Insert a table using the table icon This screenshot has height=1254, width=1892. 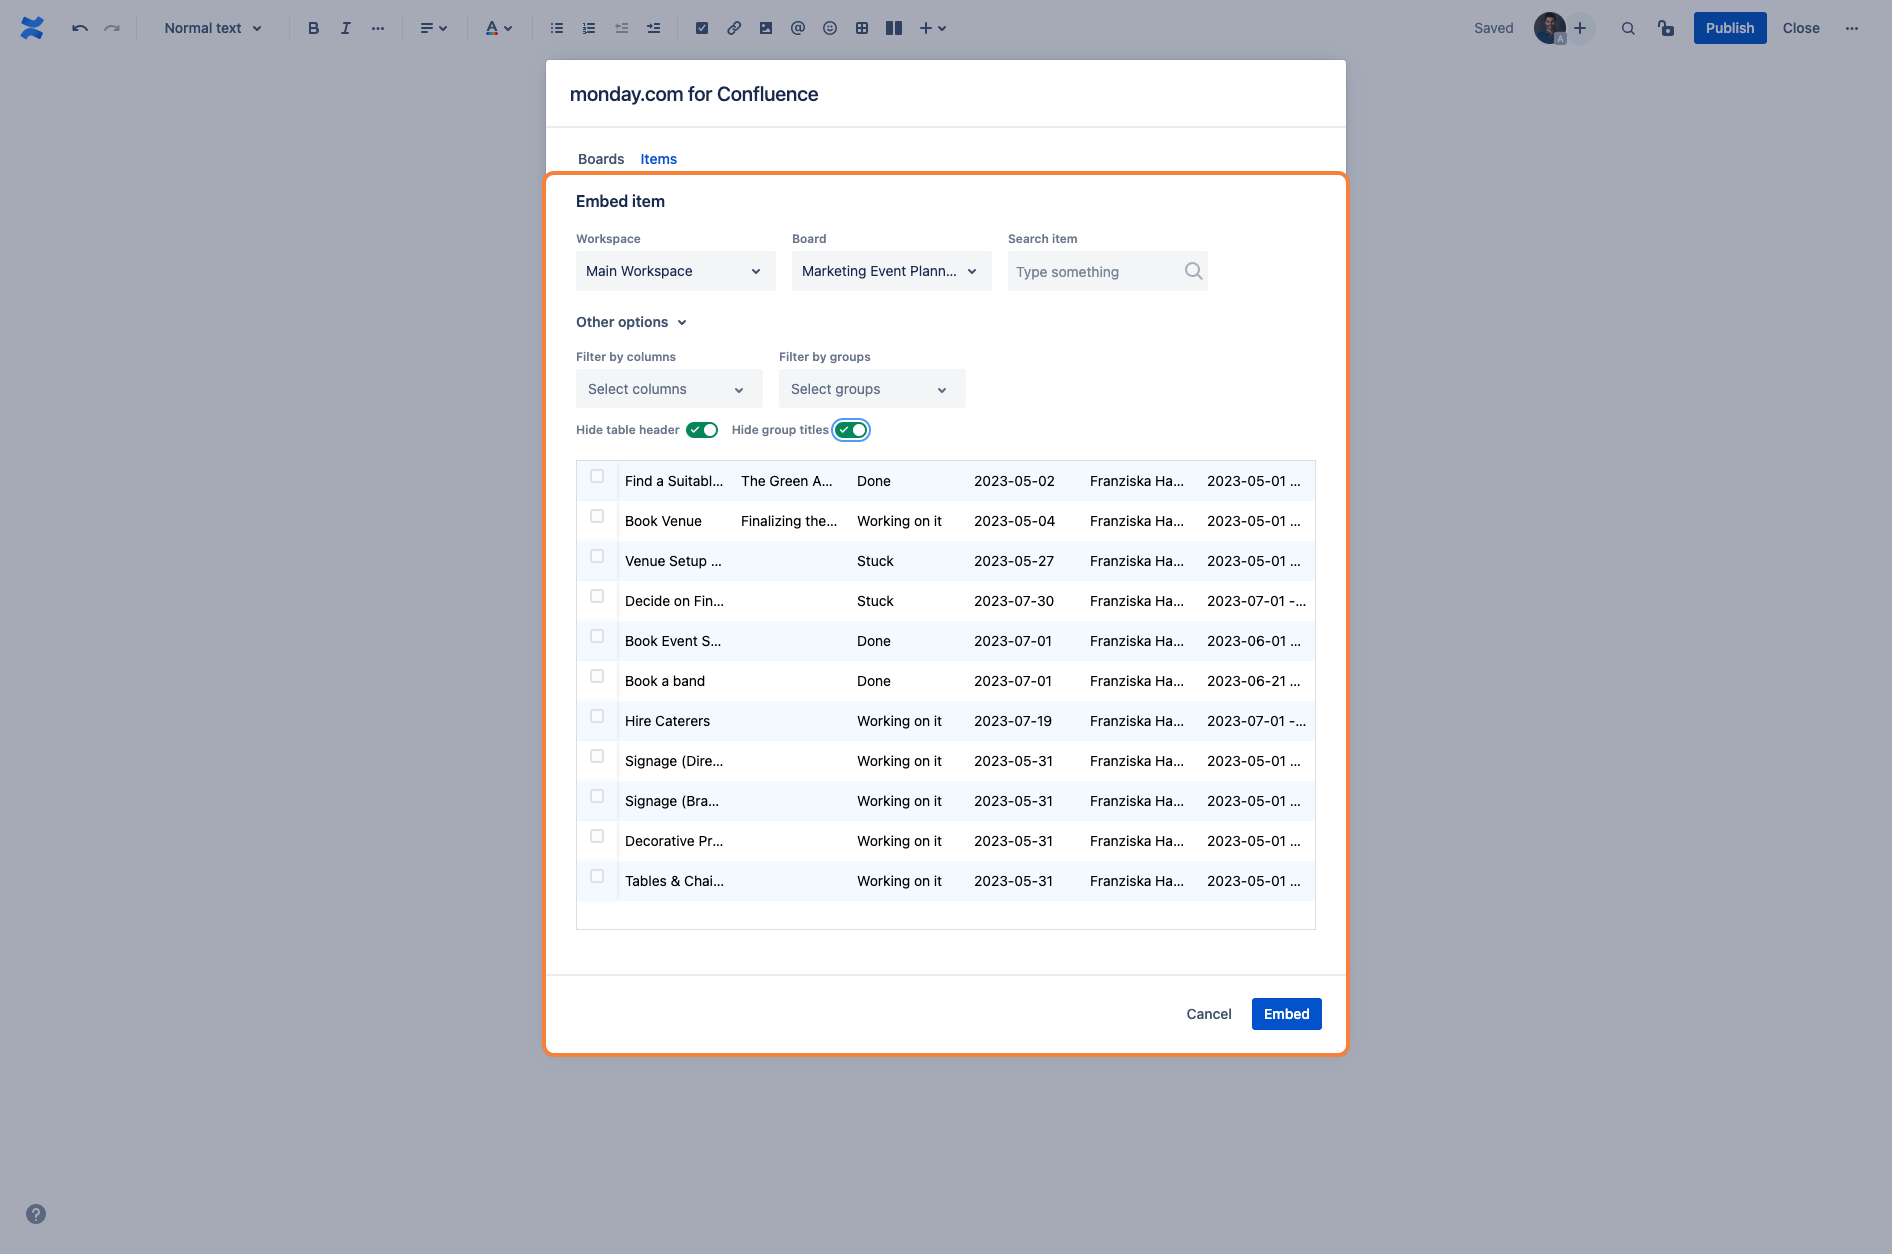[x=861, y=28]
